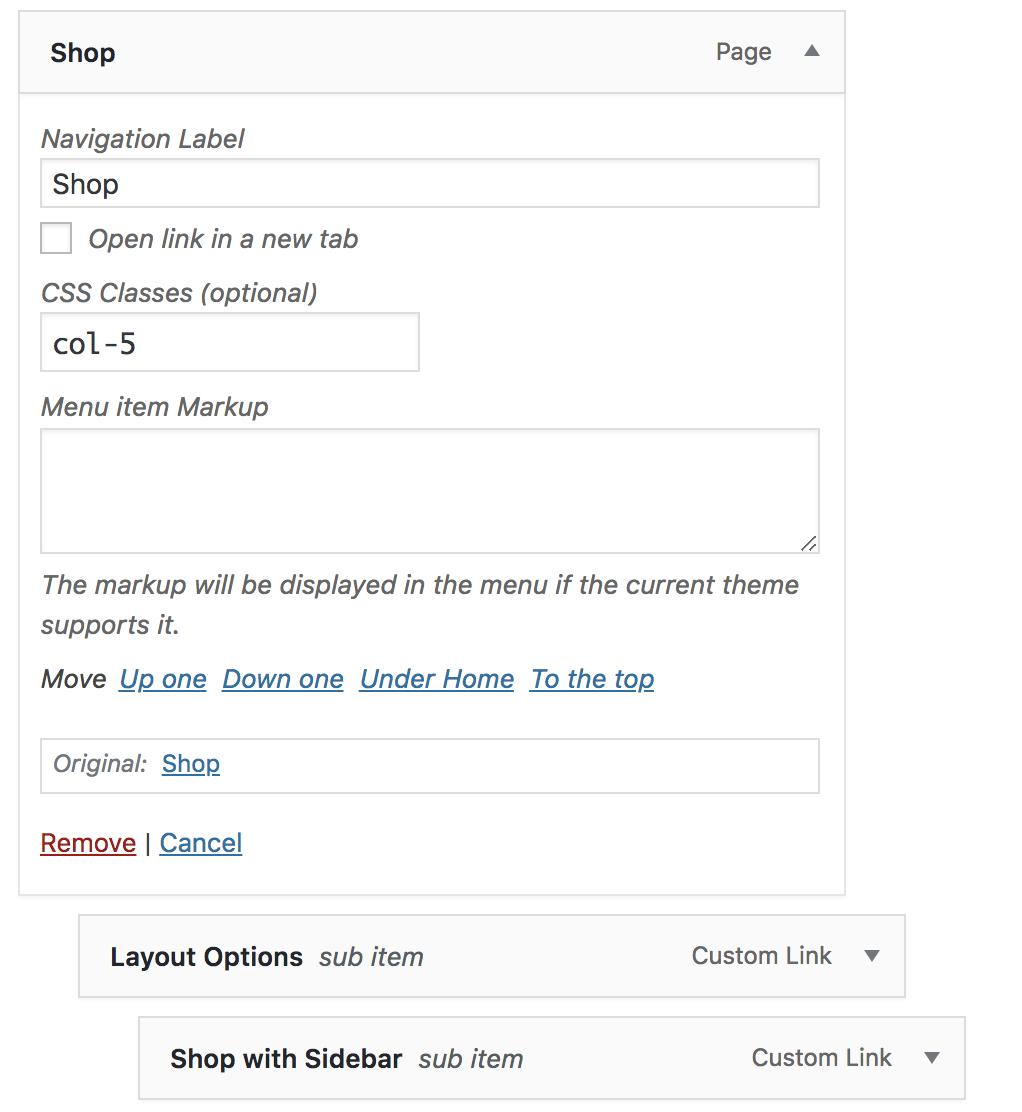
Task: Move item Under Home
Action: pos(437,679)
